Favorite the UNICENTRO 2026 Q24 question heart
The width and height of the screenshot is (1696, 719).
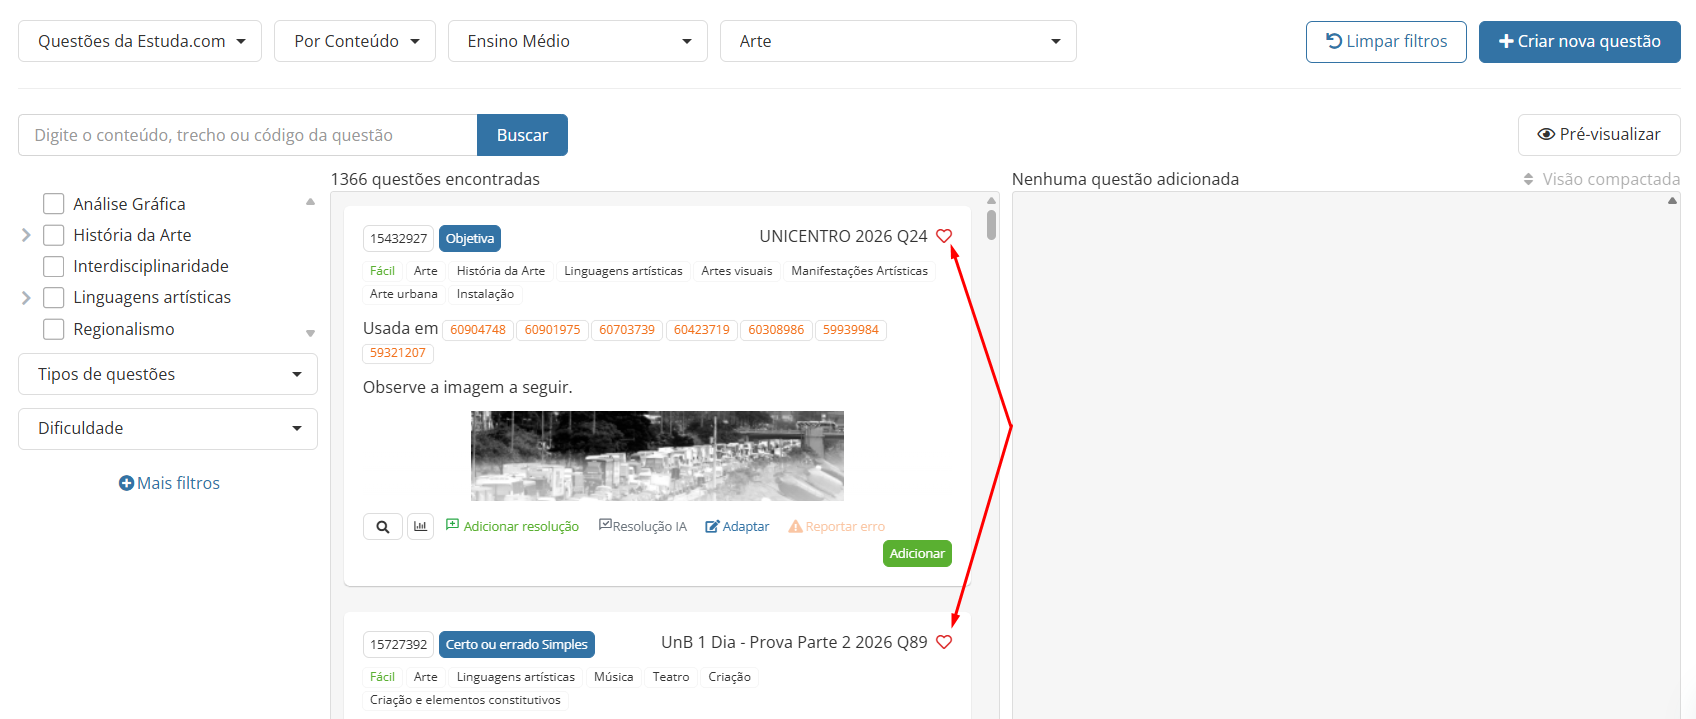pos(944,236)
